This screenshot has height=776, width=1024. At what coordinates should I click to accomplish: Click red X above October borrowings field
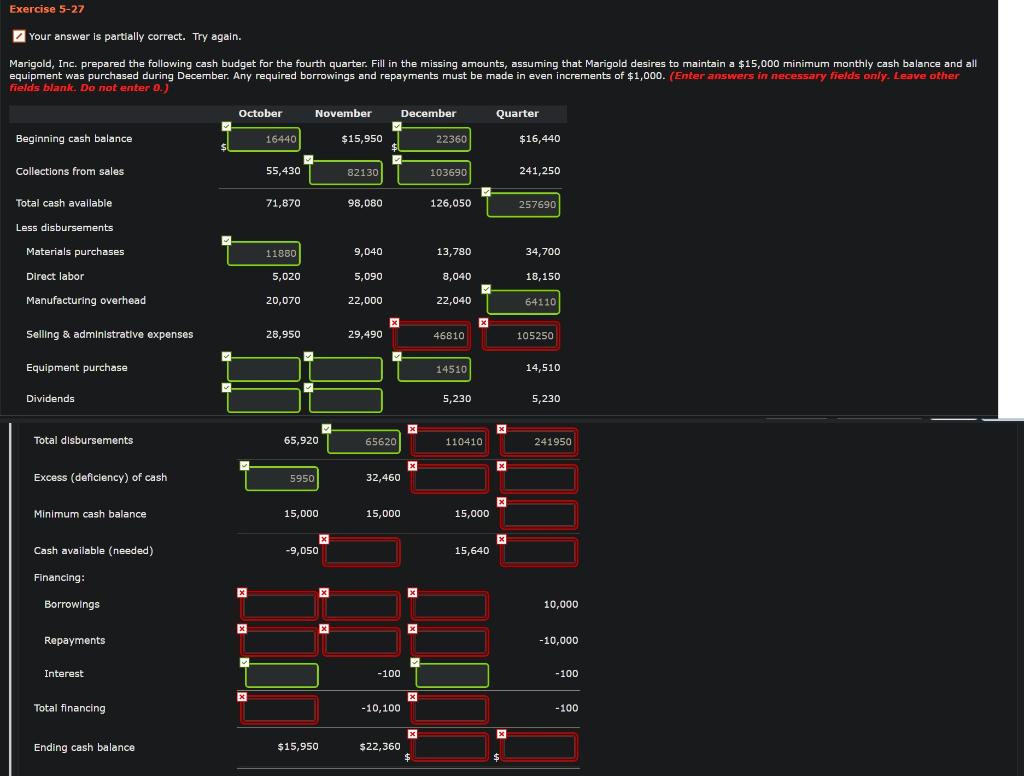242,592
